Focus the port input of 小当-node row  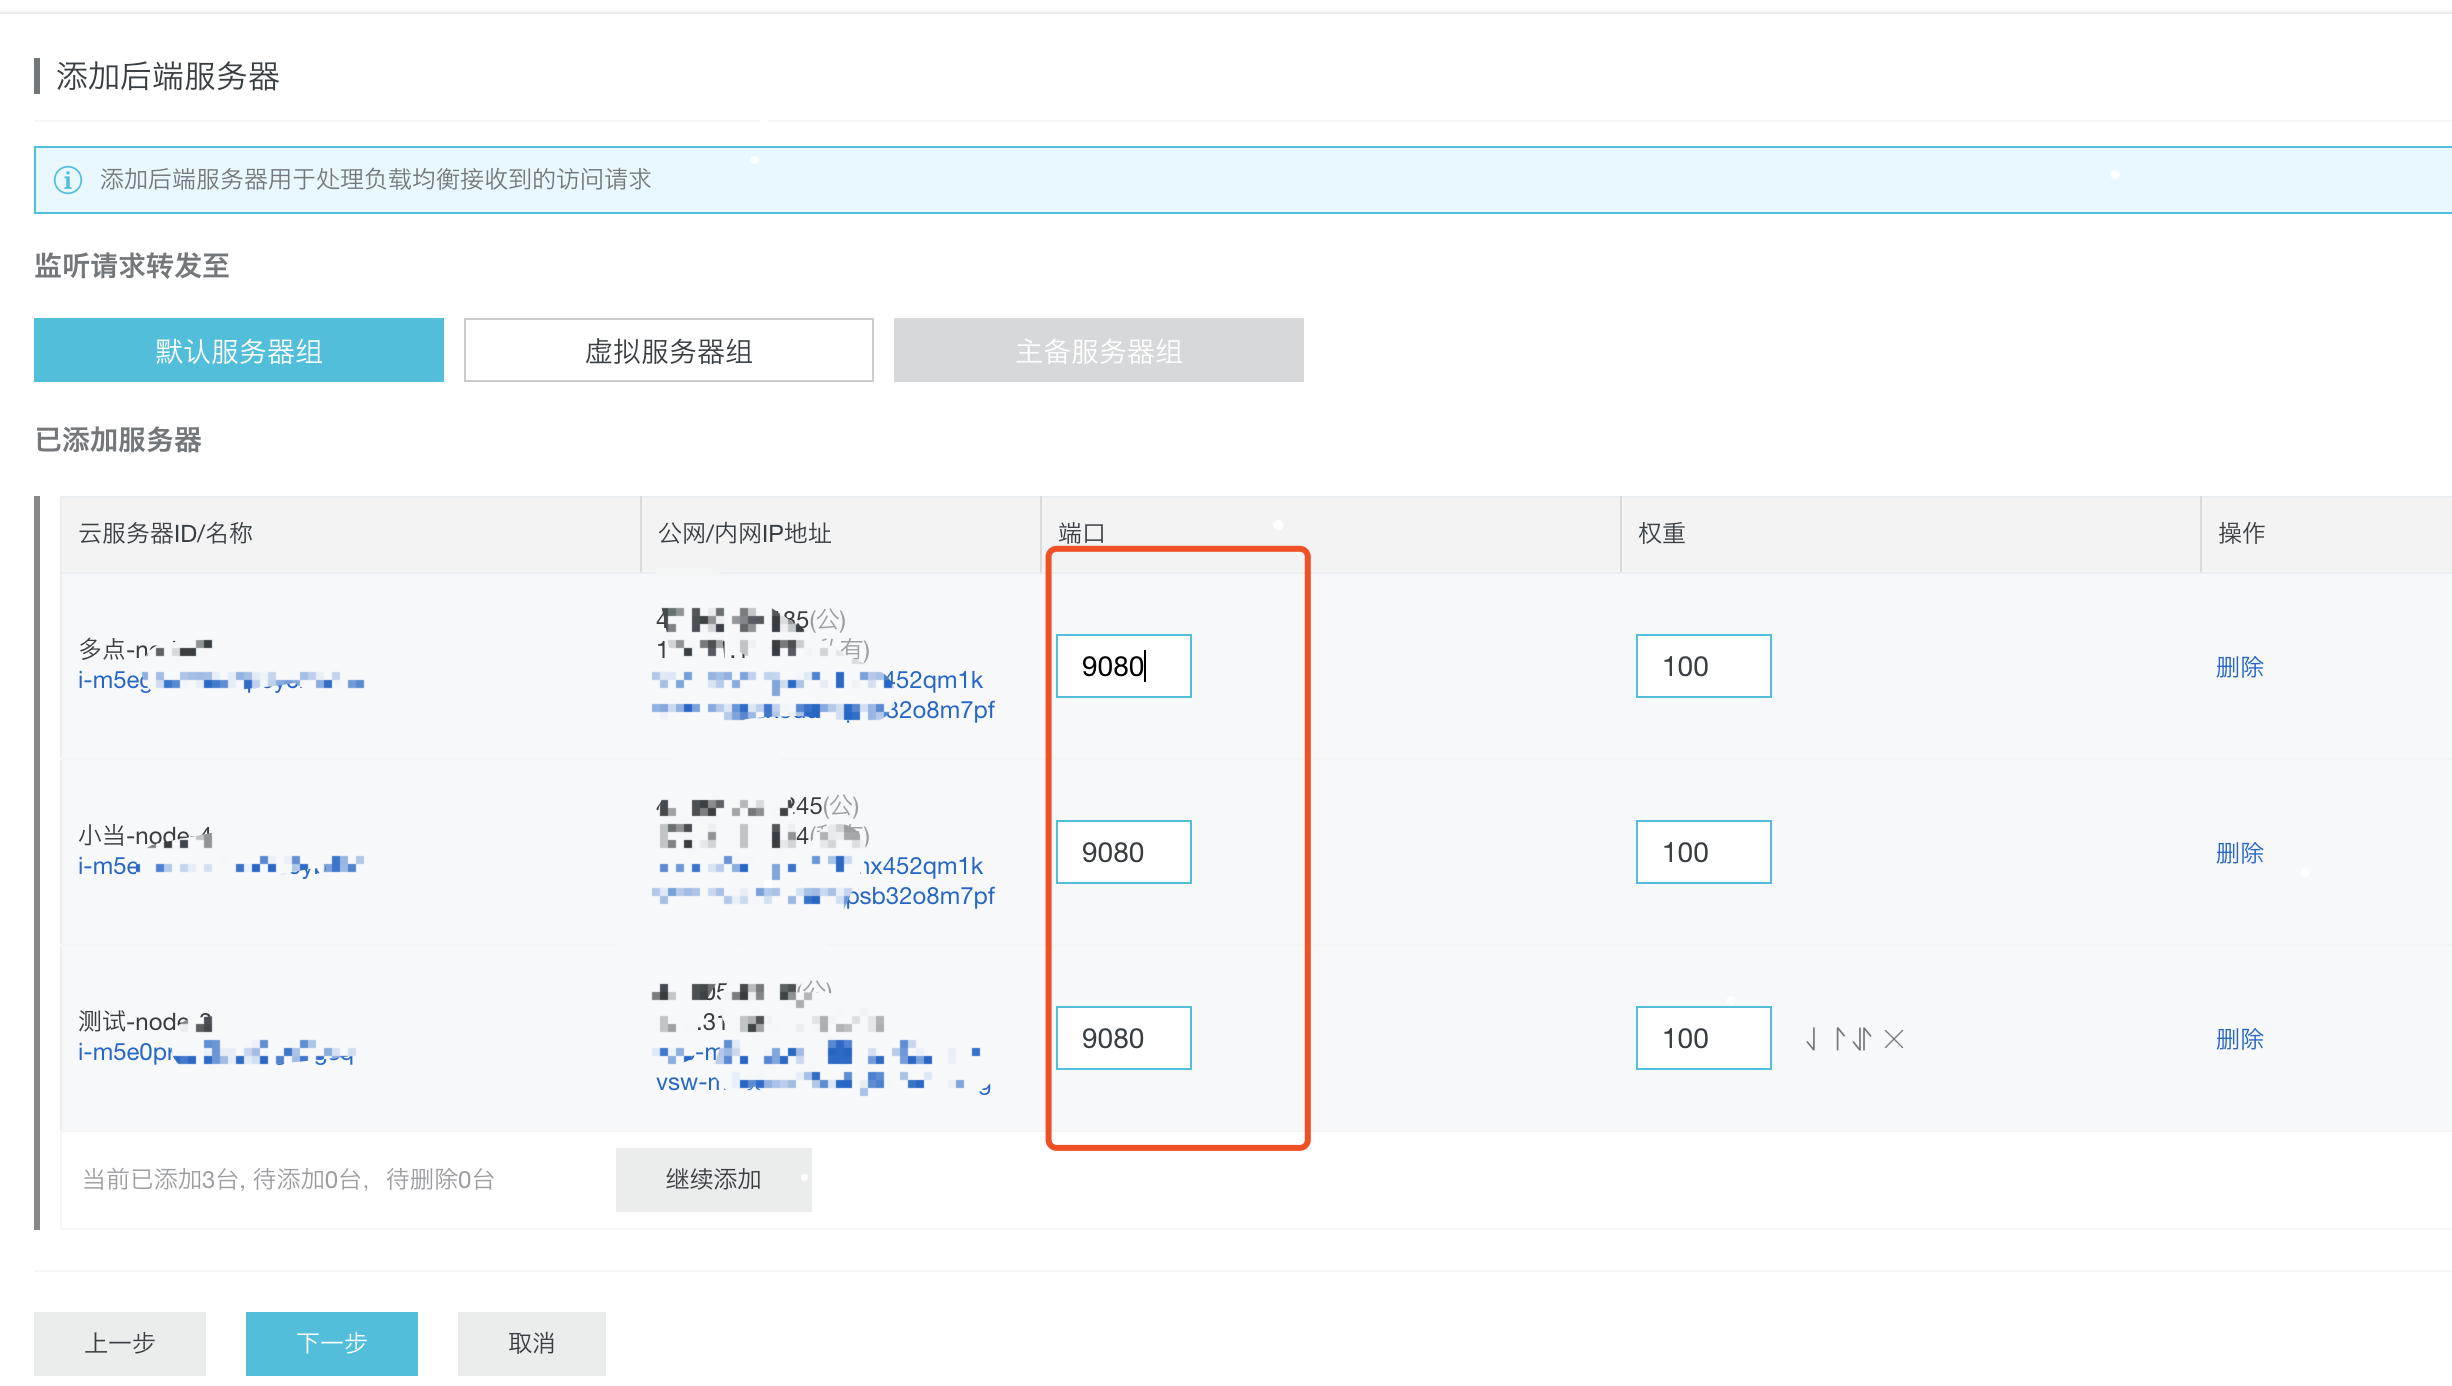click(x=1123, y=852)
